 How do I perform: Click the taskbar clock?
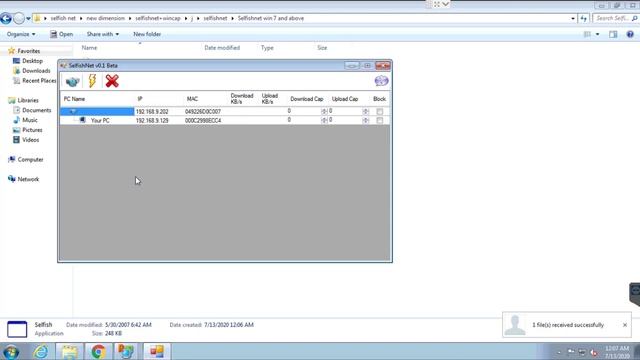tap(617, 352)
